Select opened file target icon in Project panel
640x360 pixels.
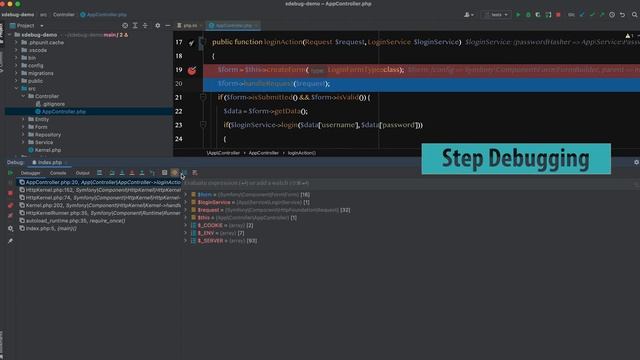pos(125,25)
